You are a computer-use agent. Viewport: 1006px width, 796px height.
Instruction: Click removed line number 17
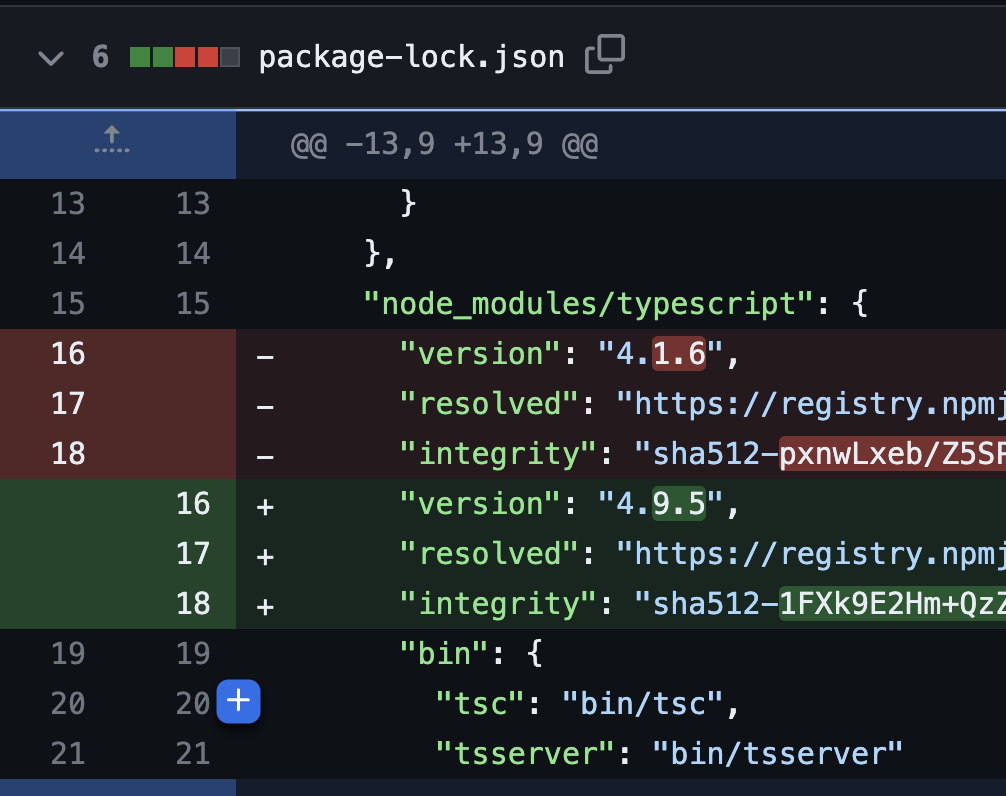point(68,403)
